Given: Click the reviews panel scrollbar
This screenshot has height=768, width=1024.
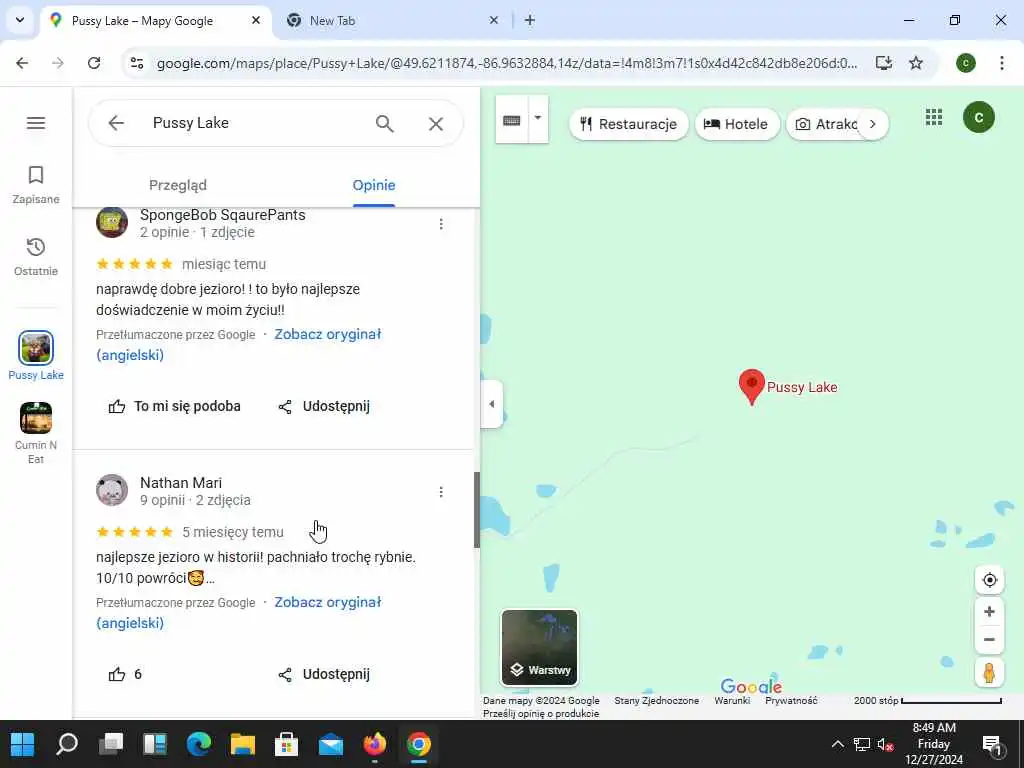Looking at the screenshot, I should [477, 509].
